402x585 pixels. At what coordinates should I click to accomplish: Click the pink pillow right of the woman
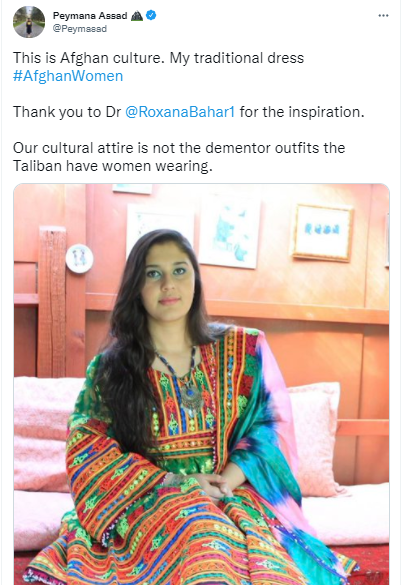click(x=317, y=438)
